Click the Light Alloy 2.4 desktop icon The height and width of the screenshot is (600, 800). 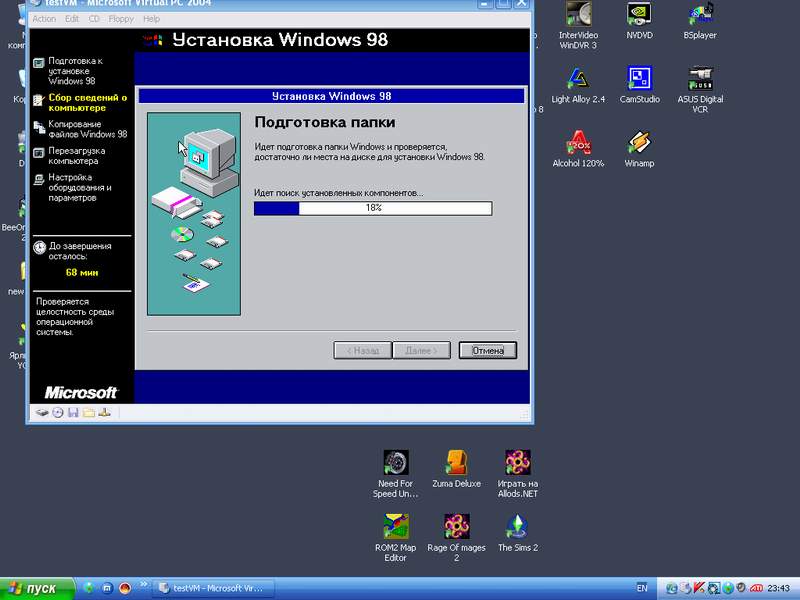tap(578, 80)
